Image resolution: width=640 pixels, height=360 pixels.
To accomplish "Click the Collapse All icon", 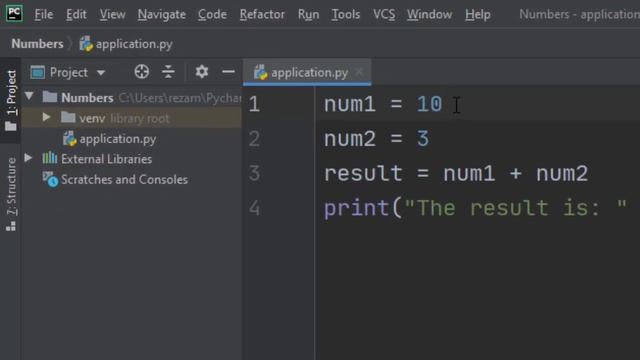I will (168, 72).
